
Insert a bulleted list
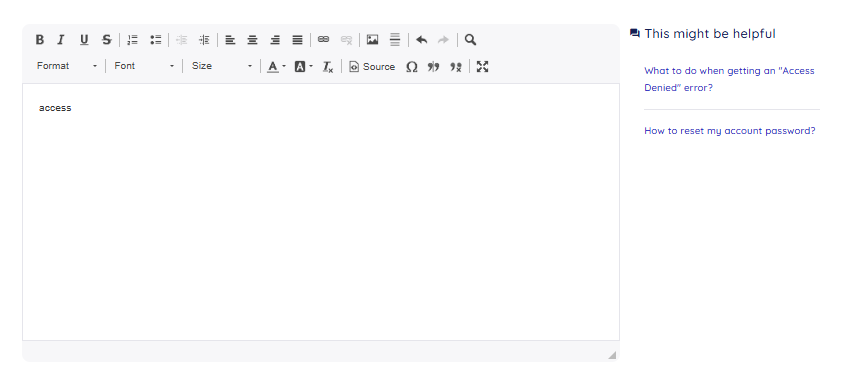156,40
